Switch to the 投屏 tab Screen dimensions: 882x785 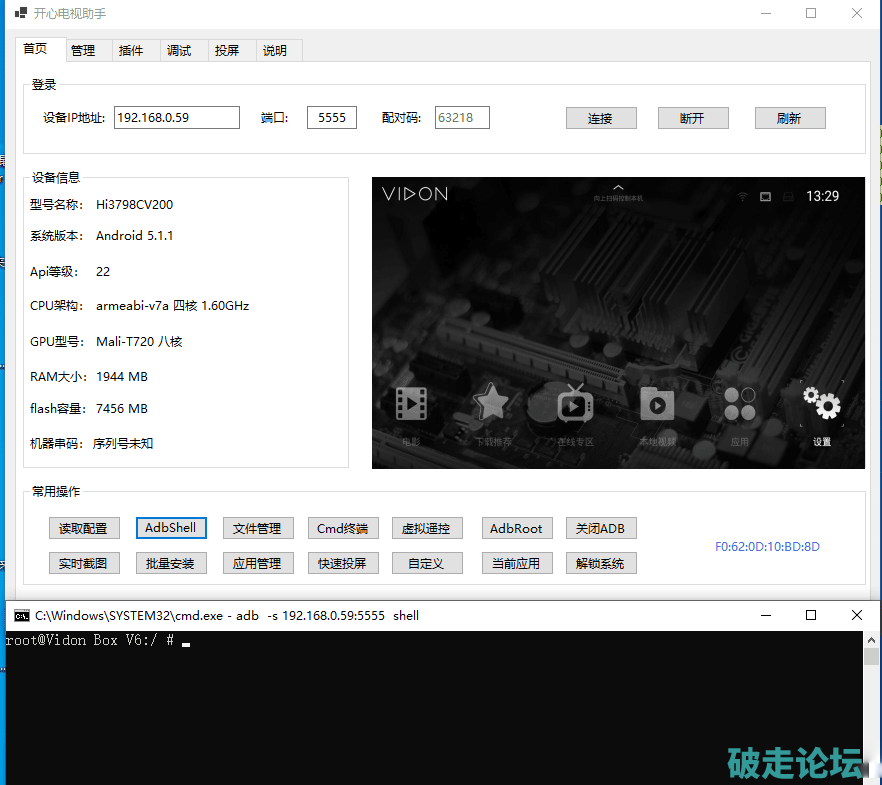227,51
